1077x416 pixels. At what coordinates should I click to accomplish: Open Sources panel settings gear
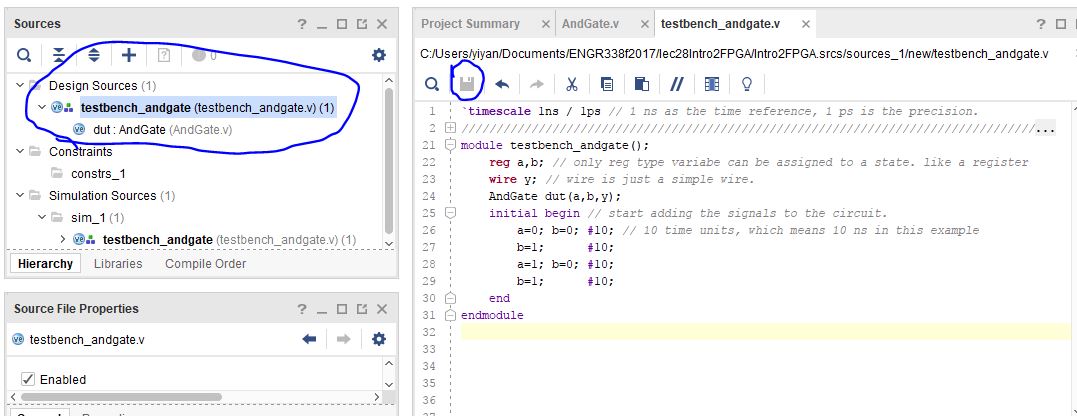378,55
